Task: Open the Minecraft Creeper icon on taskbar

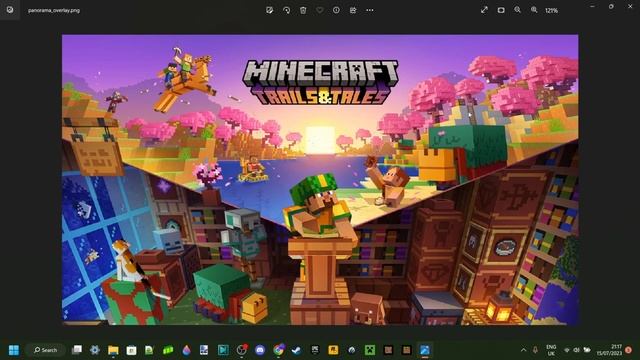Action: [x=370, y=350]
